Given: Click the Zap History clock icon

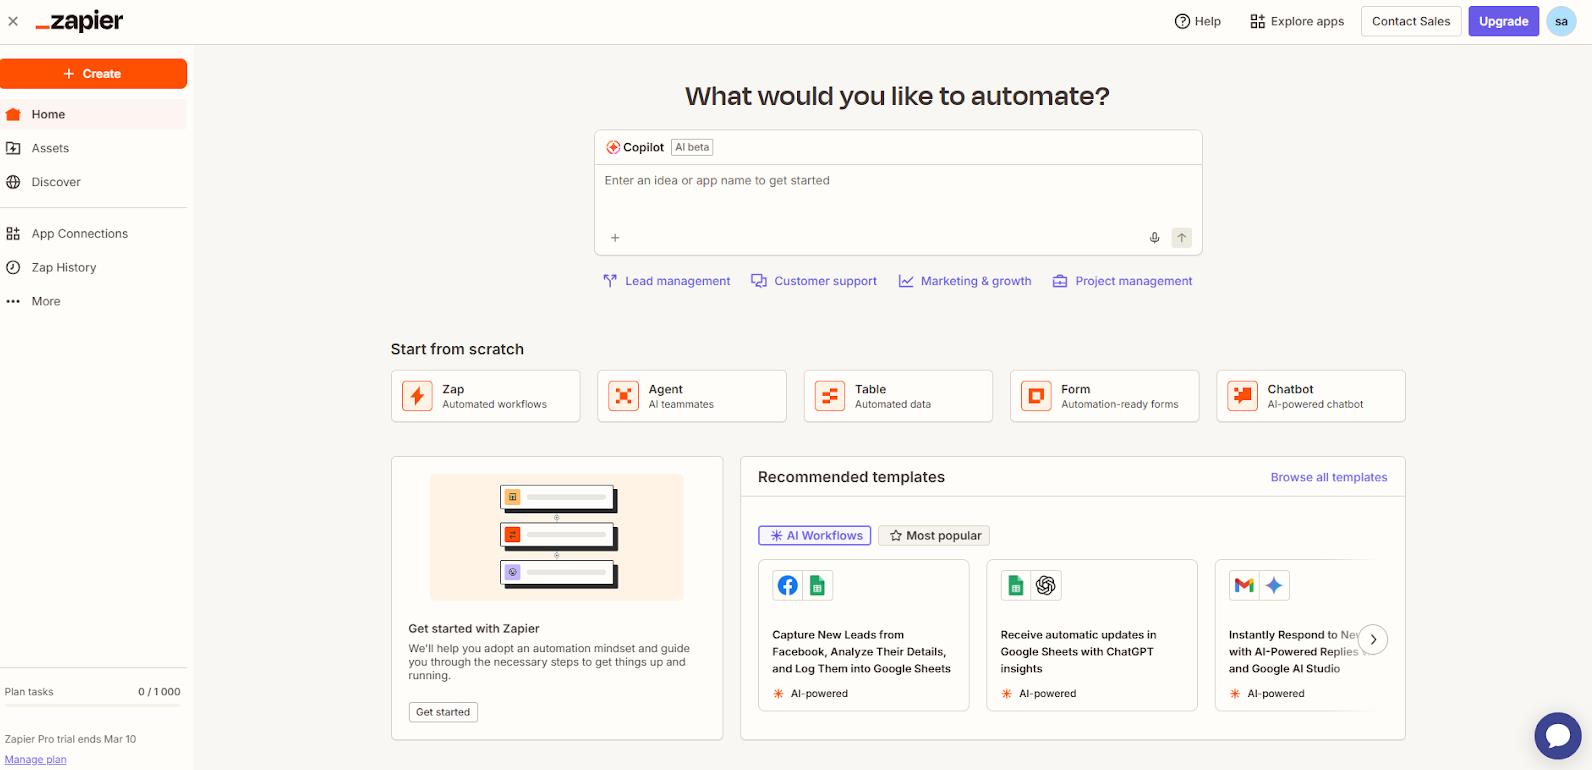Looking at the screenshot, I should click(13, 268).
